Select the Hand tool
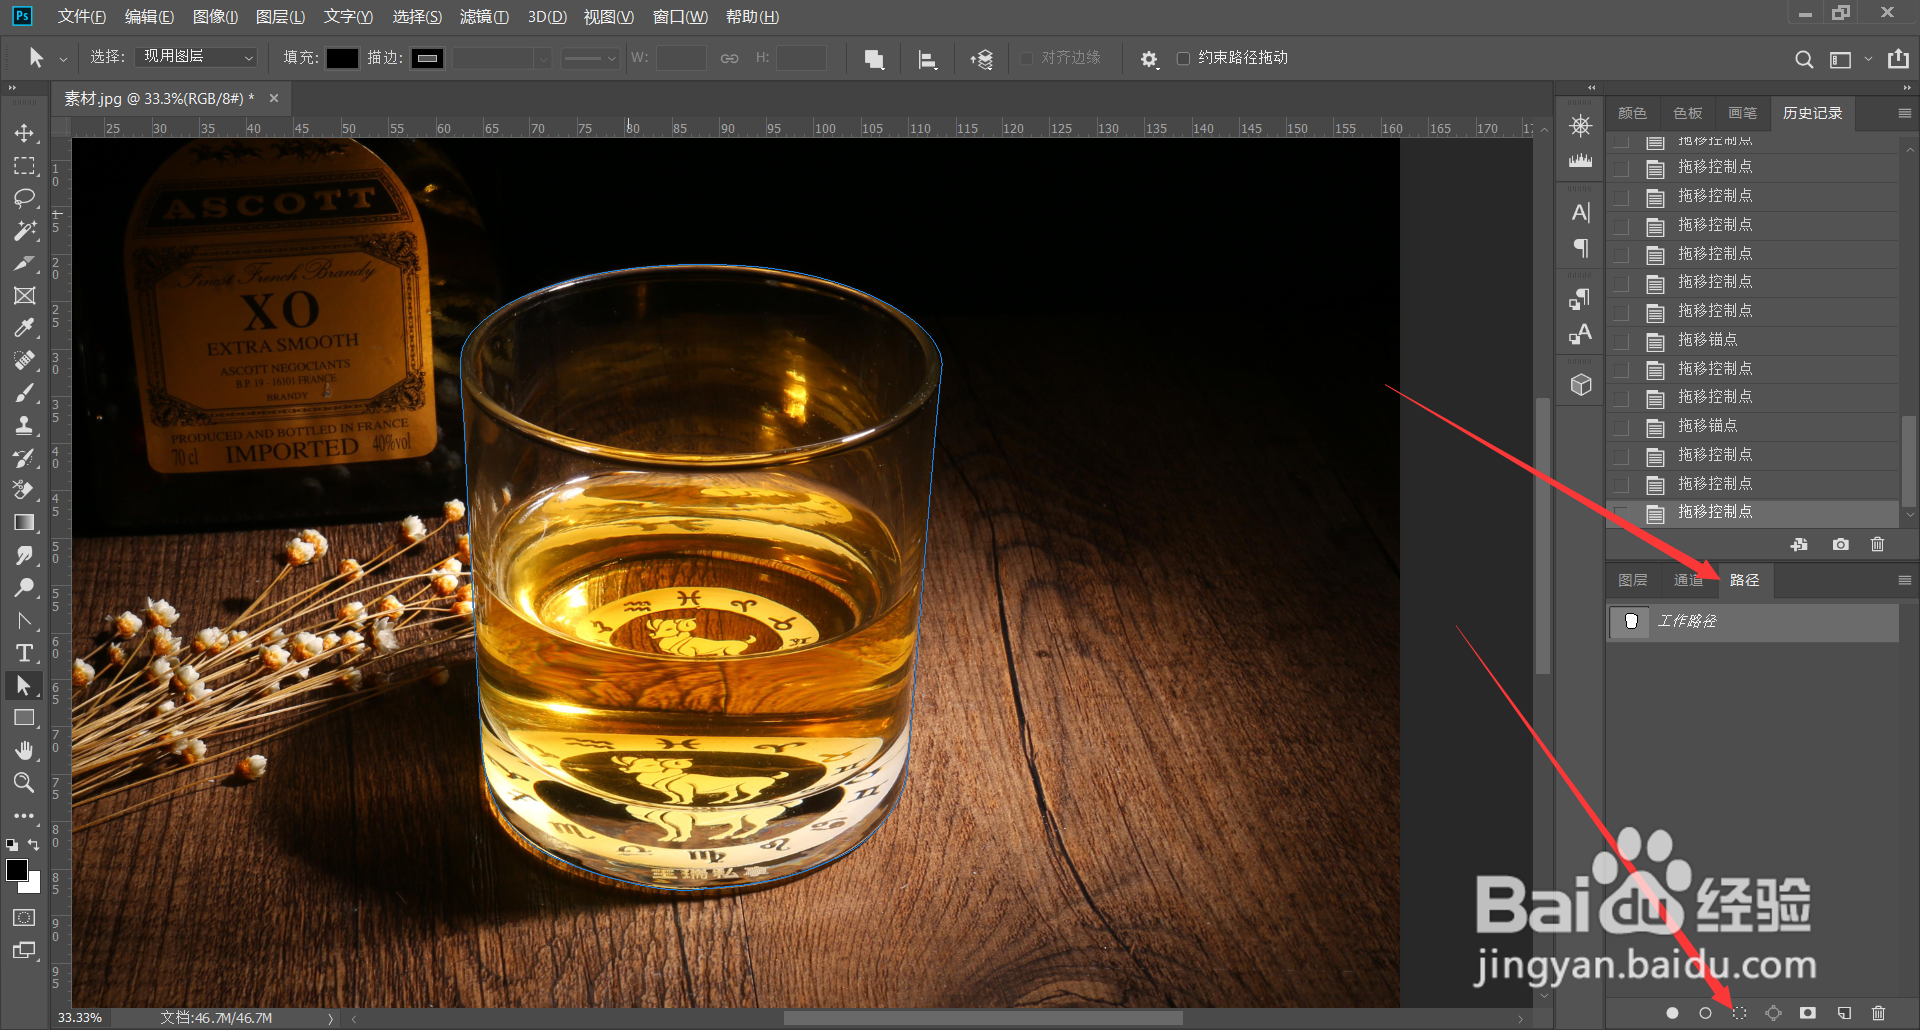Screen dimensions: 1920x1030 [24, 750]
